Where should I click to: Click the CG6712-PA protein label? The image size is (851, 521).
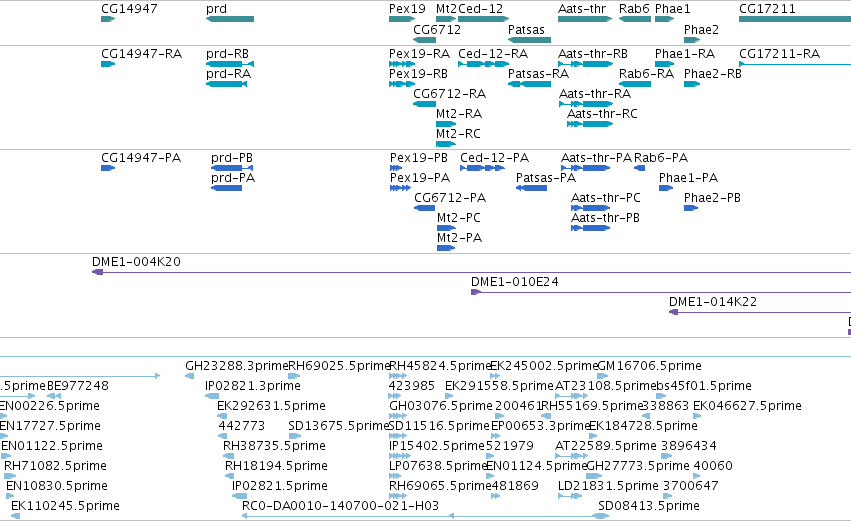(450, 198)
